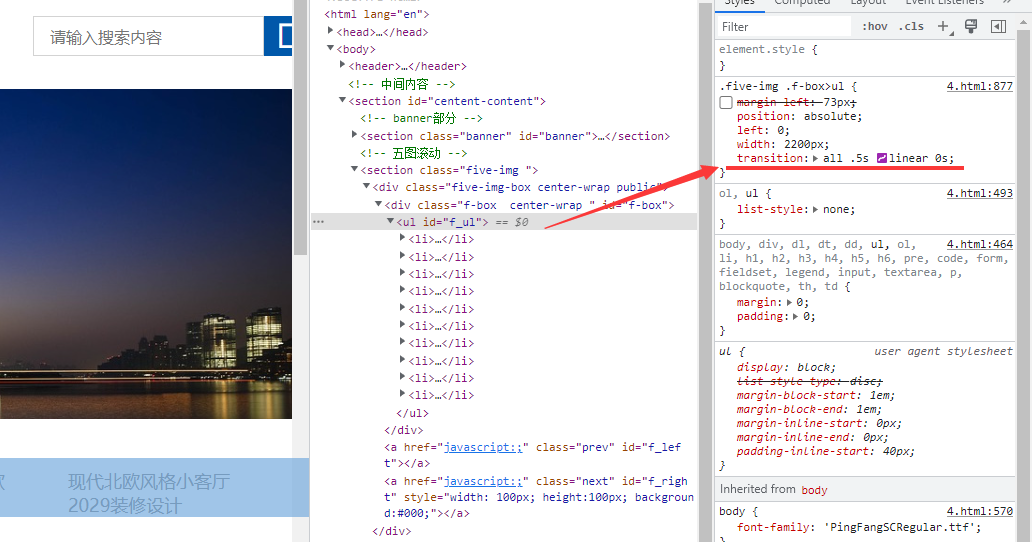Expand the section class banner node
The height and width of the screenshot is (542, 1032).
point(354,135)
